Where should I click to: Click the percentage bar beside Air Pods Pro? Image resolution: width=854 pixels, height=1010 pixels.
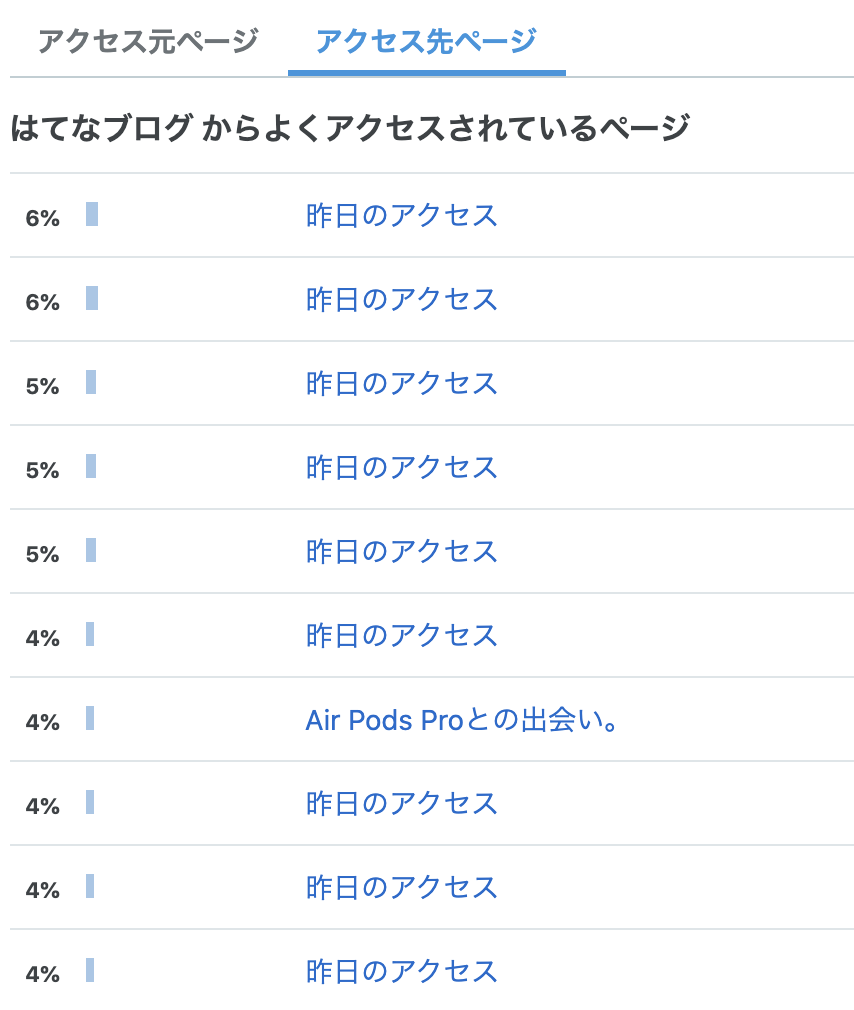coord(90,719)
